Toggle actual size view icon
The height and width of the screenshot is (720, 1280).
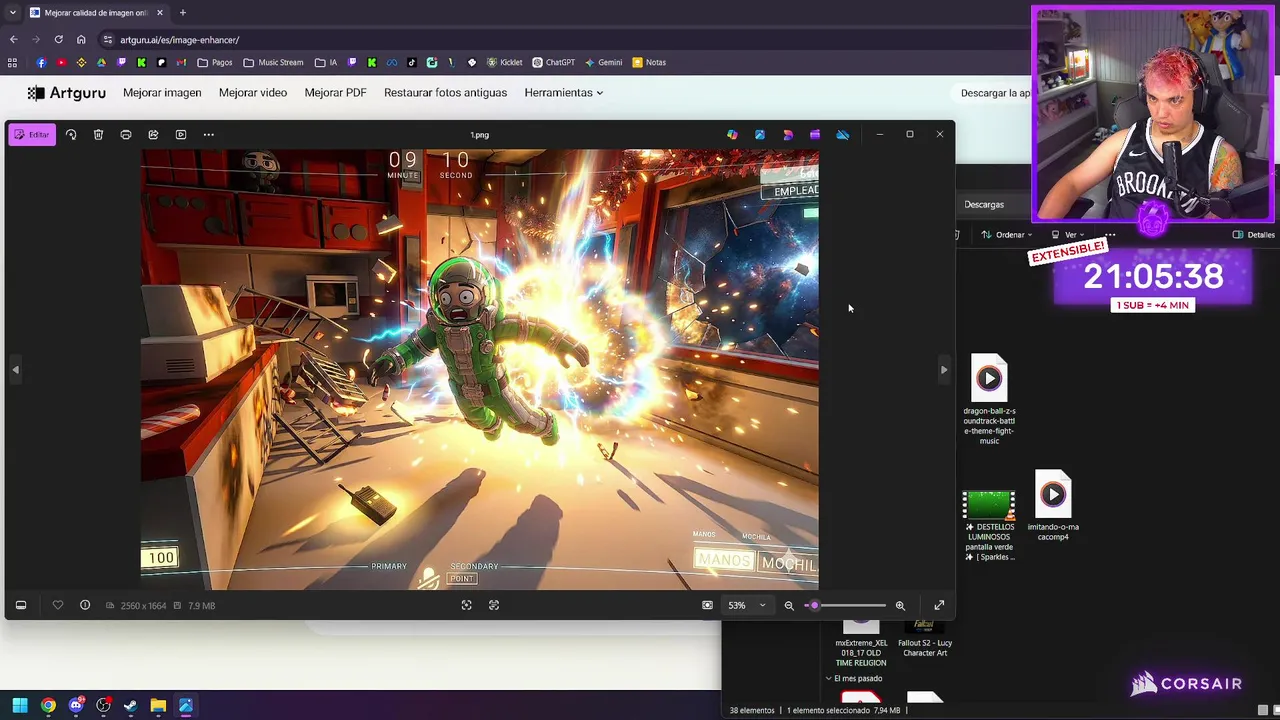click(707, 605)
